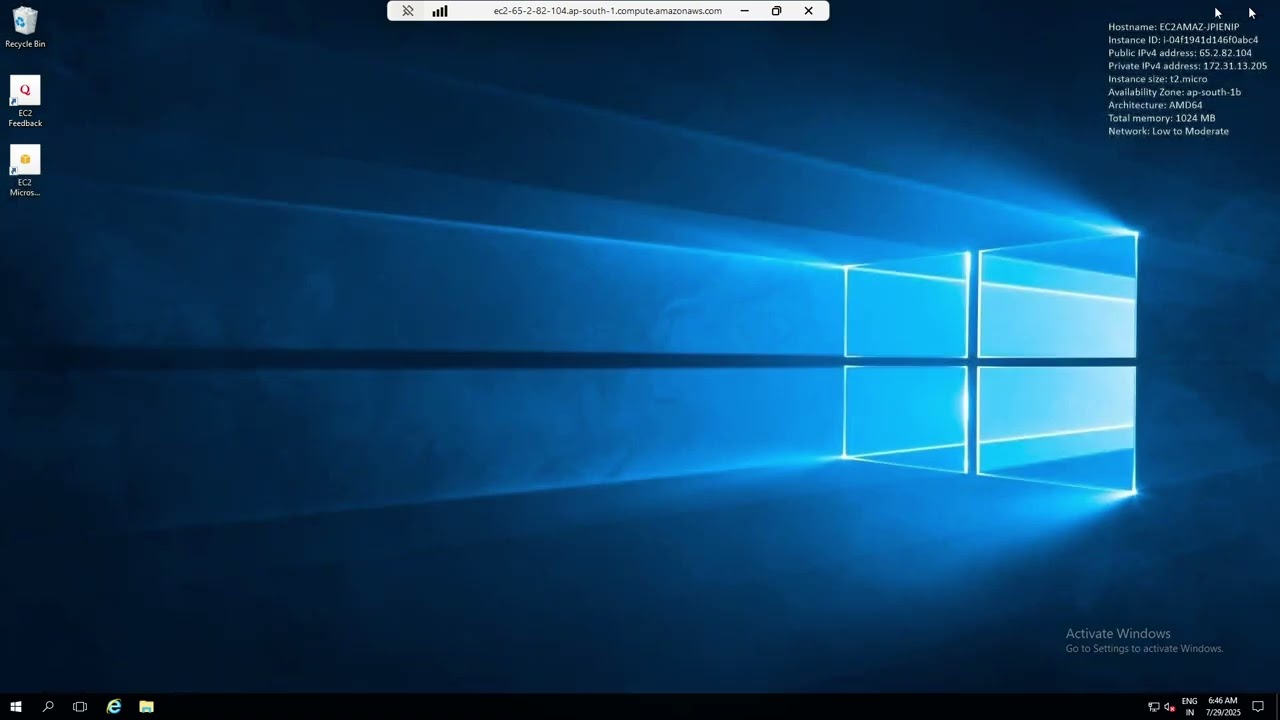Open the clock showing 6:46 AM
The image size is (1280, 720).
[x=1222, y=707]
